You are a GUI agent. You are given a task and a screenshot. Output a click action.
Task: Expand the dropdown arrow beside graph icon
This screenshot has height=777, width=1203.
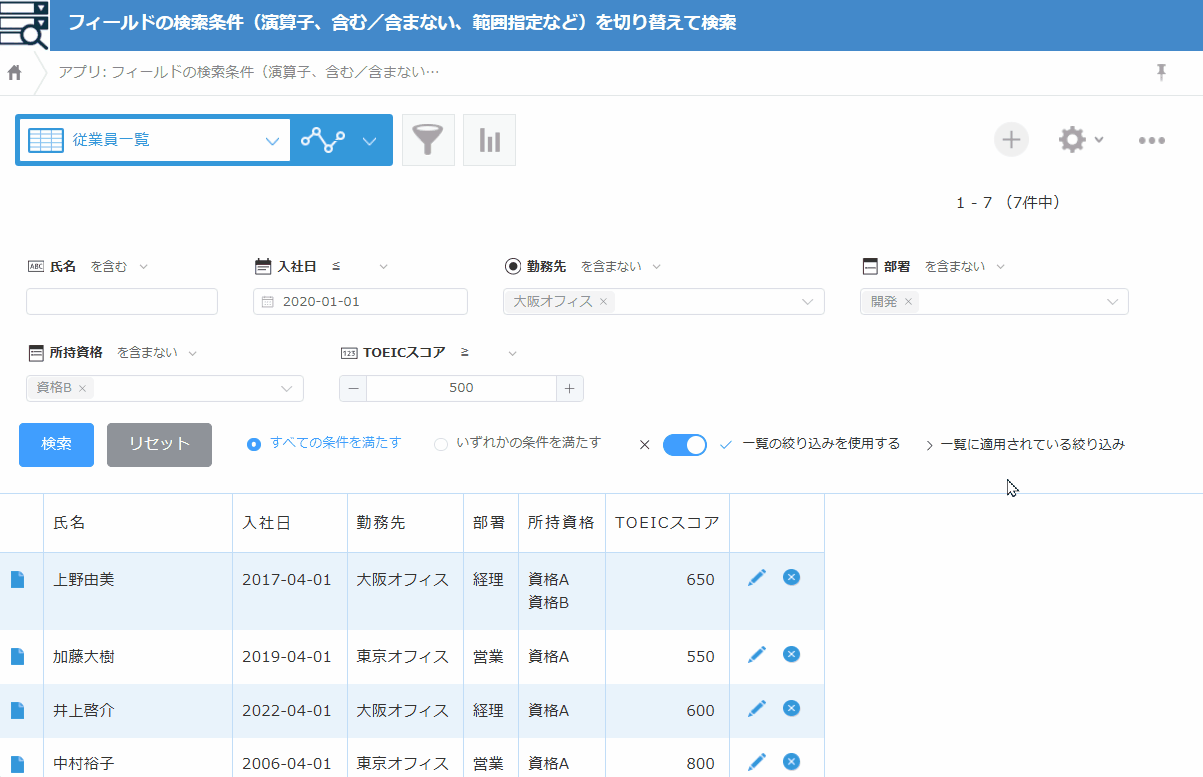(x=369, y=141)
